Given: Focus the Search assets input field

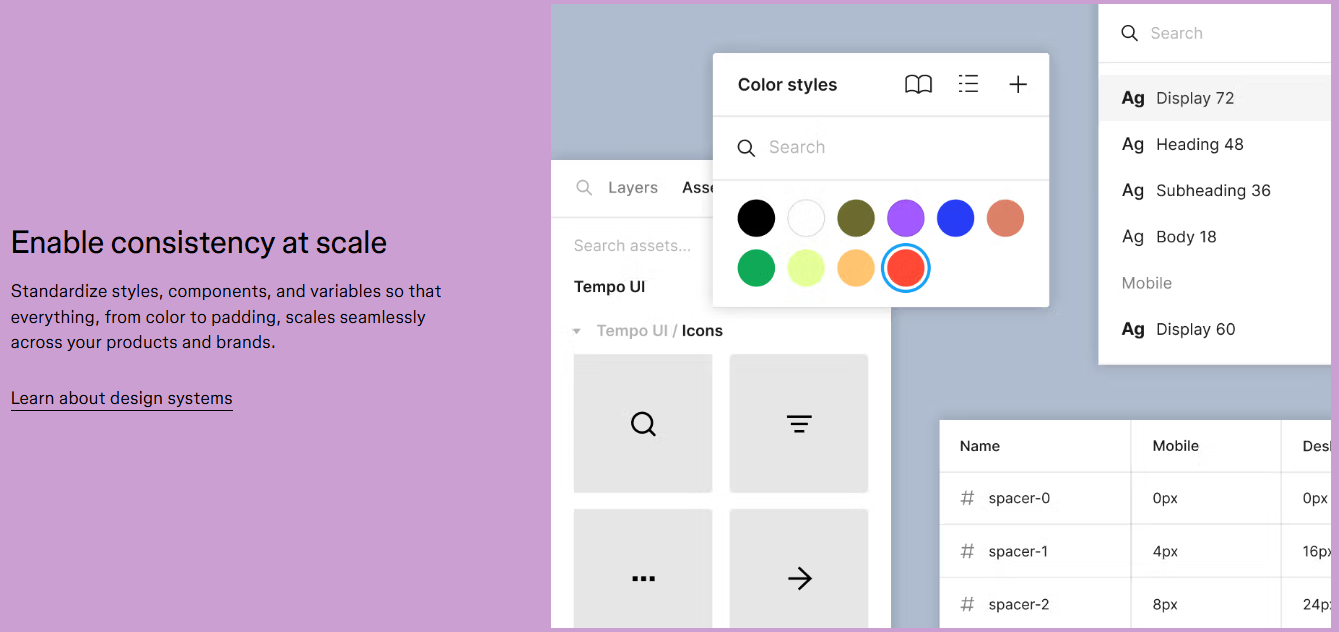Looking at the screenshot, I should point(632,246).
